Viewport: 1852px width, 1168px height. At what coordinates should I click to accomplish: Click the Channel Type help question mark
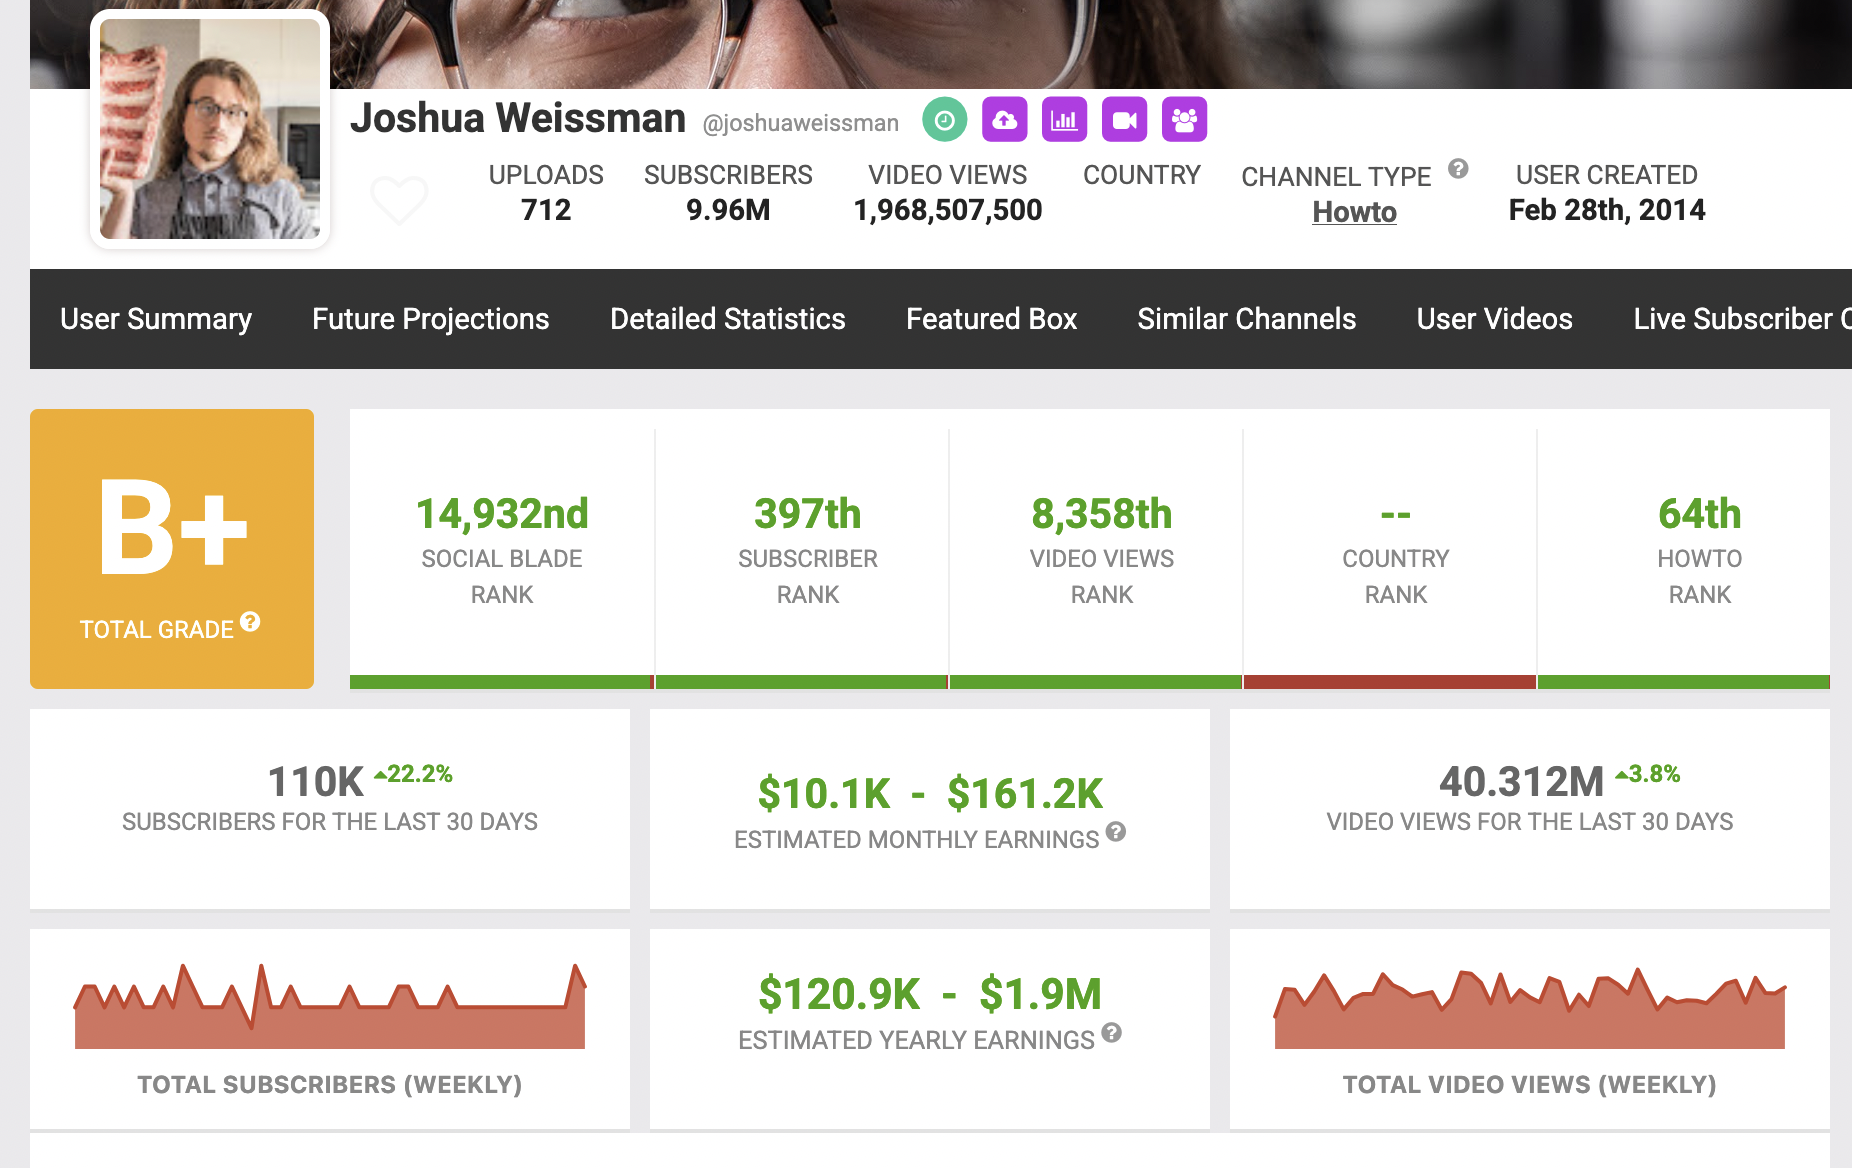click(1458, 168)
